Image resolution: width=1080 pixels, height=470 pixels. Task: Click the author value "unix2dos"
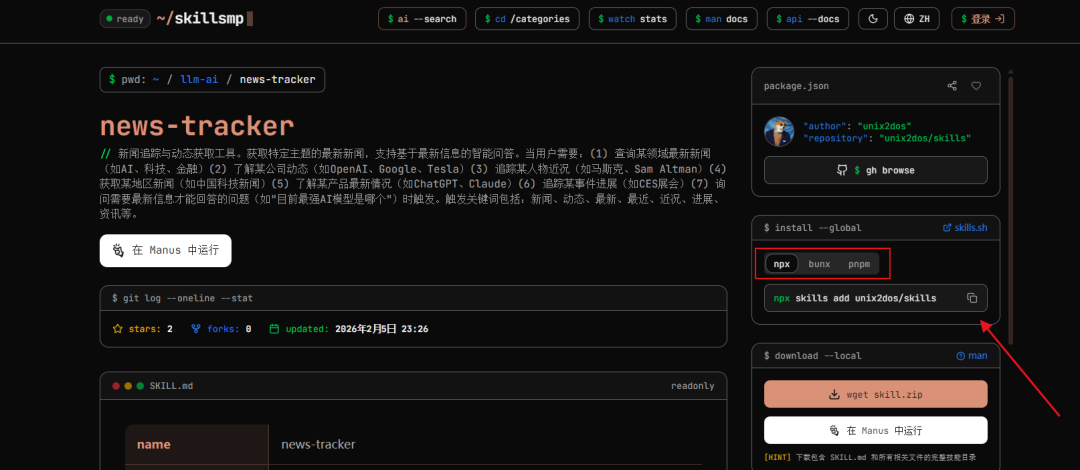tap(886, 126)
